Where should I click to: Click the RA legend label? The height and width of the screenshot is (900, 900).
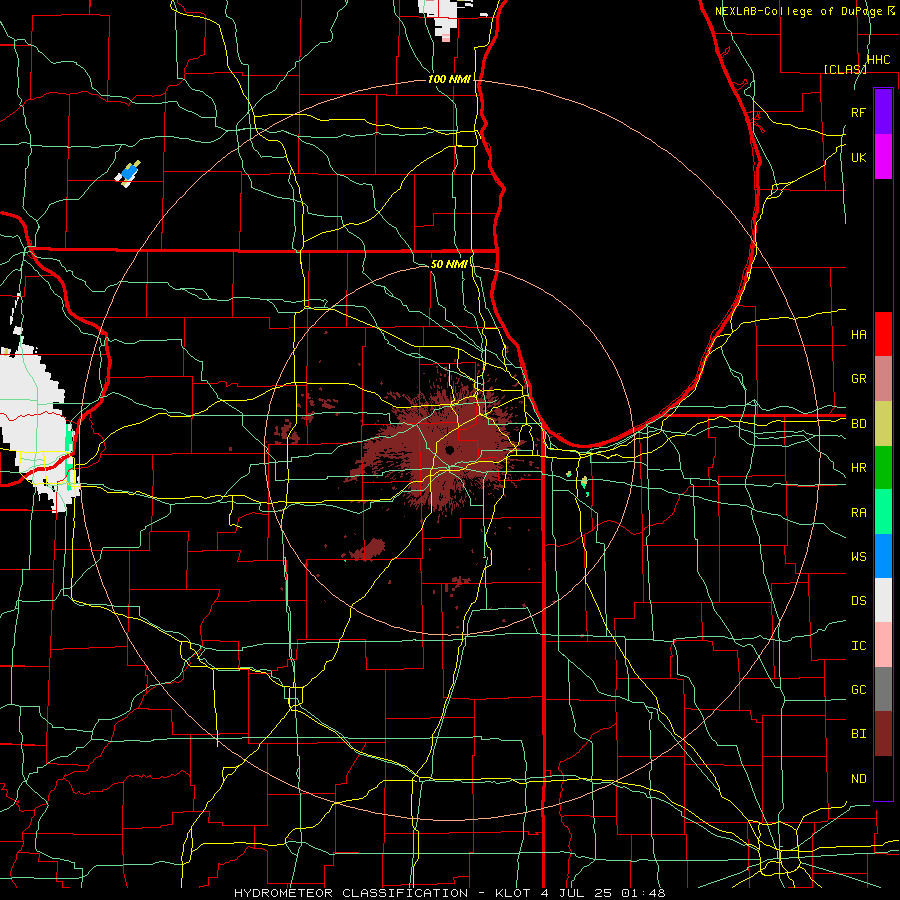click(x=859, y=513)
